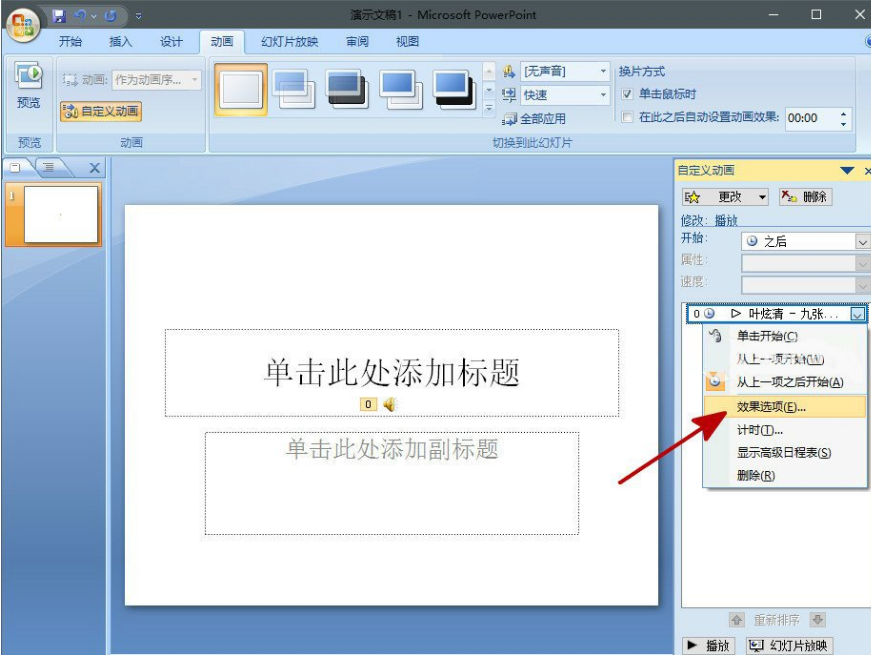
Task: Click the speaker sound icon on slide
Action: [x=389, y=404]
